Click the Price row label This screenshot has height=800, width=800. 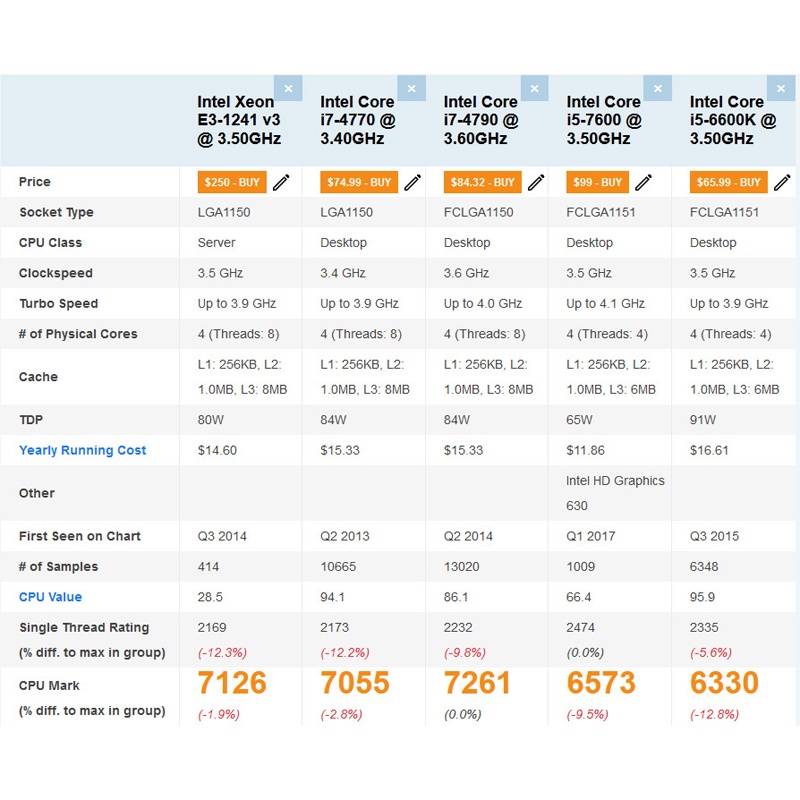35,182
